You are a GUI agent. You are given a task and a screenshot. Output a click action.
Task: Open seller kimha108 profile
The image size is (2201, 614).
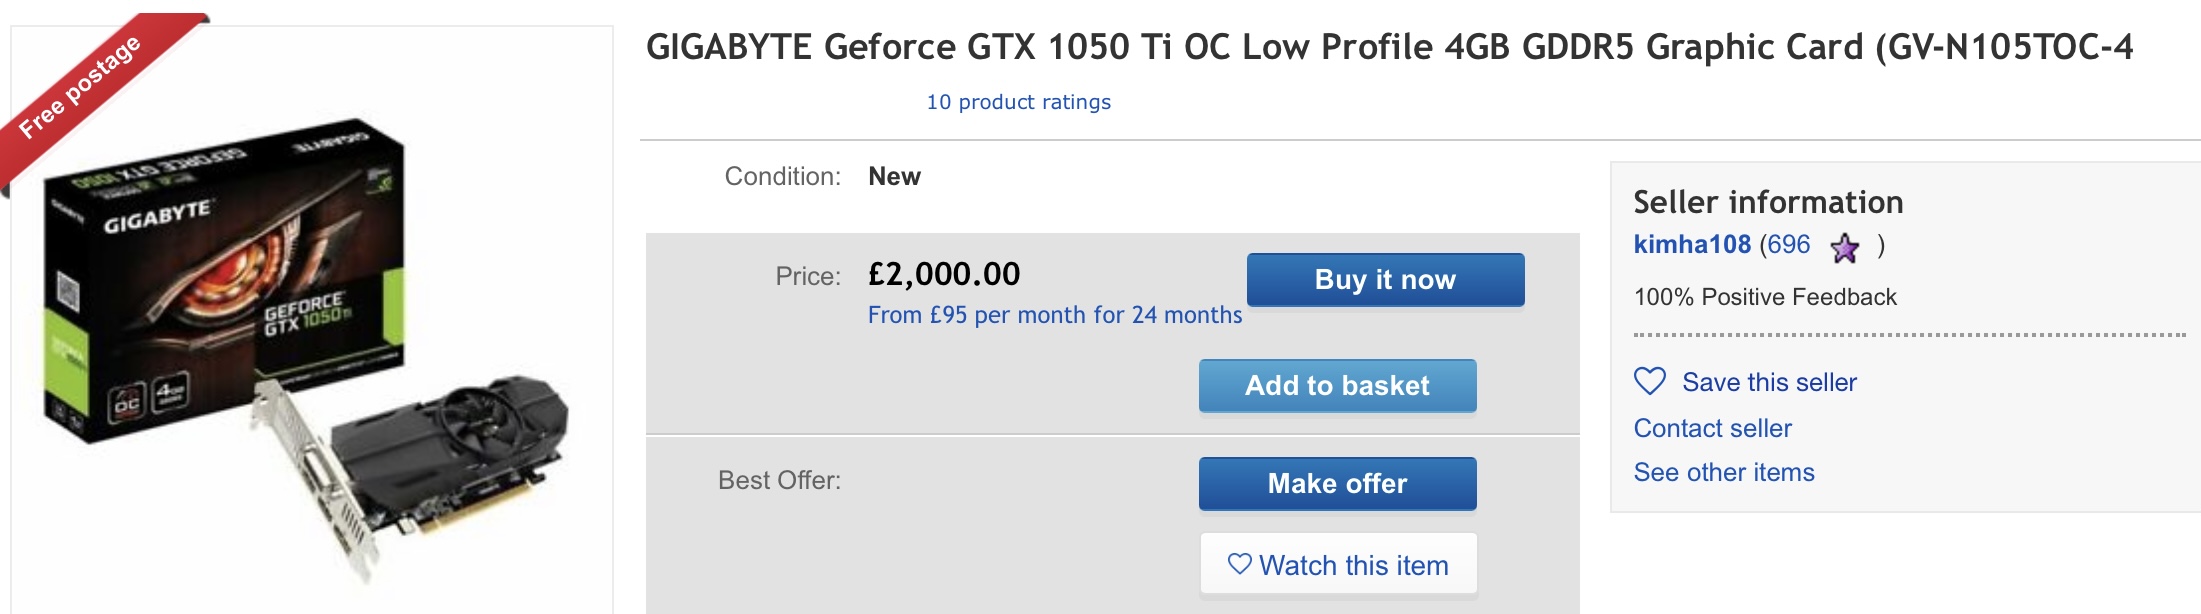tap(1692, 245)
